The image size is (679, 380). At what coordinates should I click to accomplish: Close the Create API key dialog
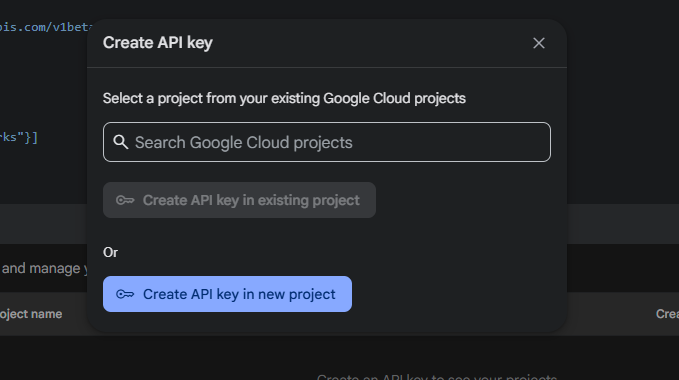pyautogui.click(x=539, y=43)
